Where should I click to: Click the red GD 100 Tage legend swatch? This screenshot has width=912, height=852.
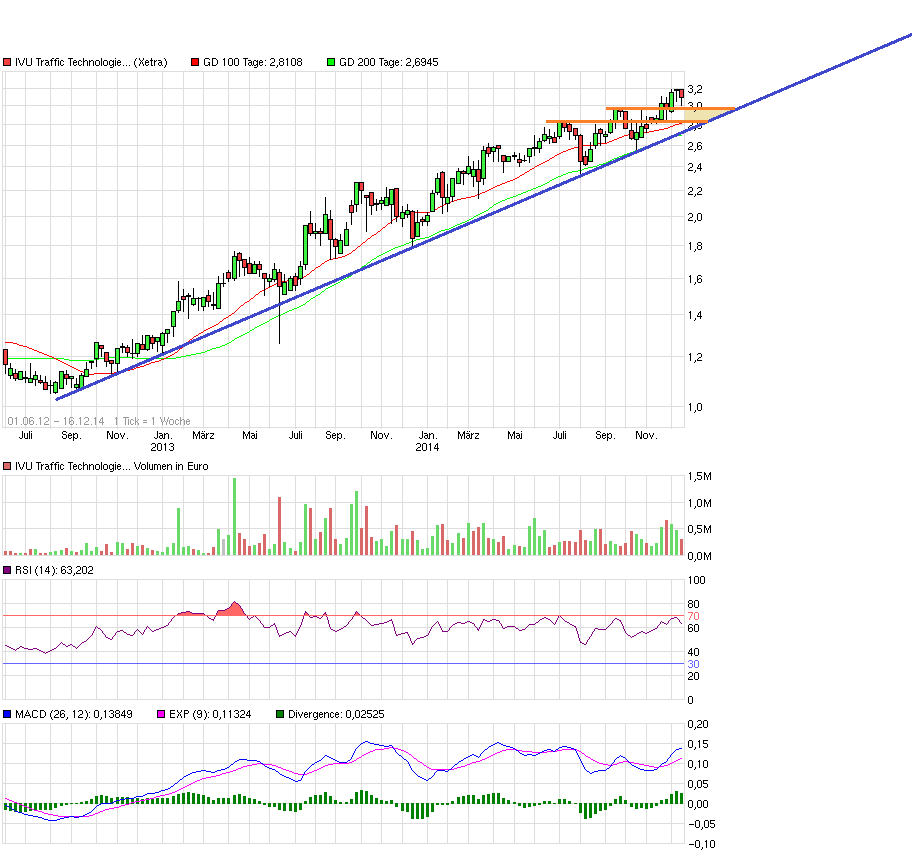click(x=195, y=62)
